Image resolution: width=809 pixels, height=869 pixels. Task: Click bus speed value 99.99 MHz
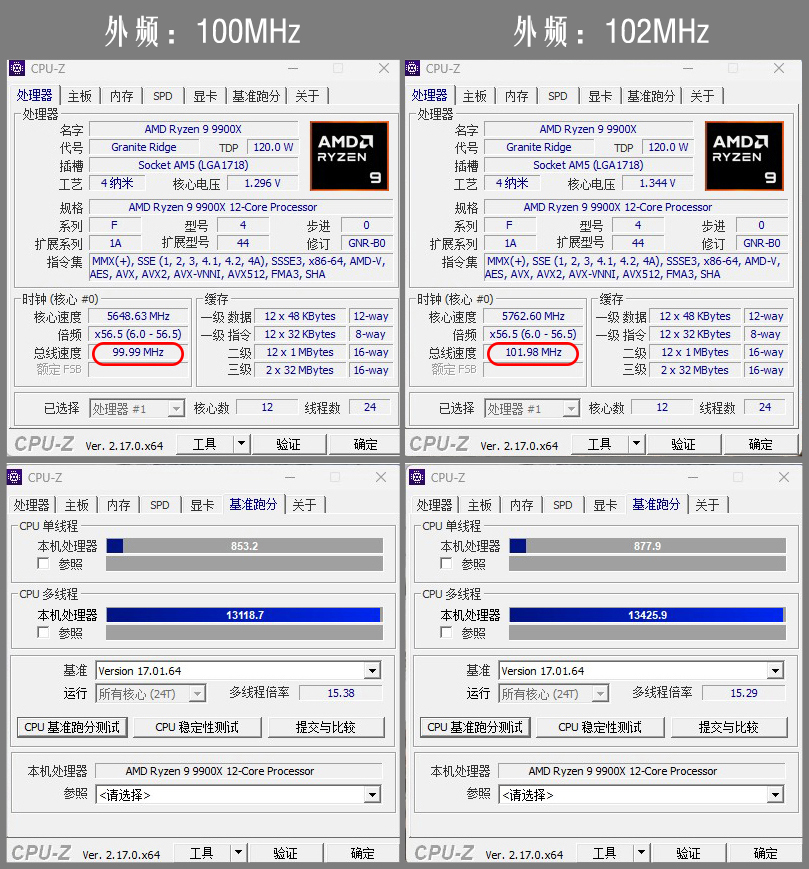pyautogui.click(x=138, y=352)
